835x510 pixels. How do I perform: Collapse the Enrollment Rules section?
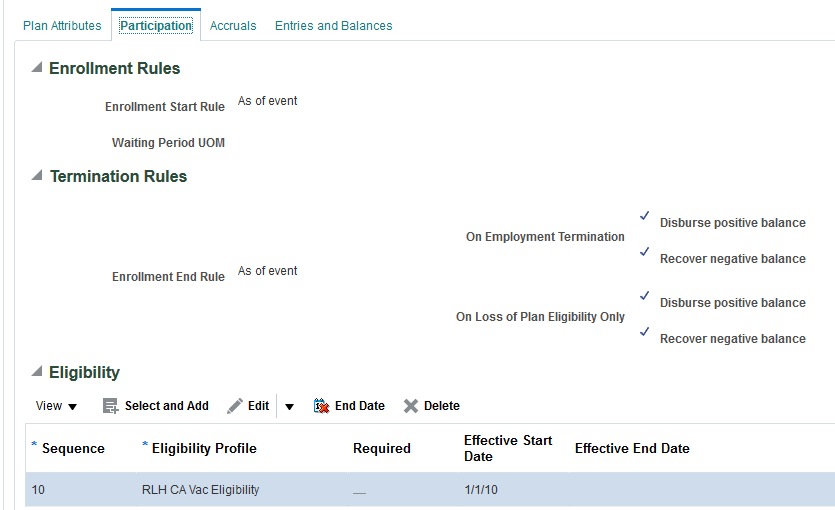(x=37, y=68)
